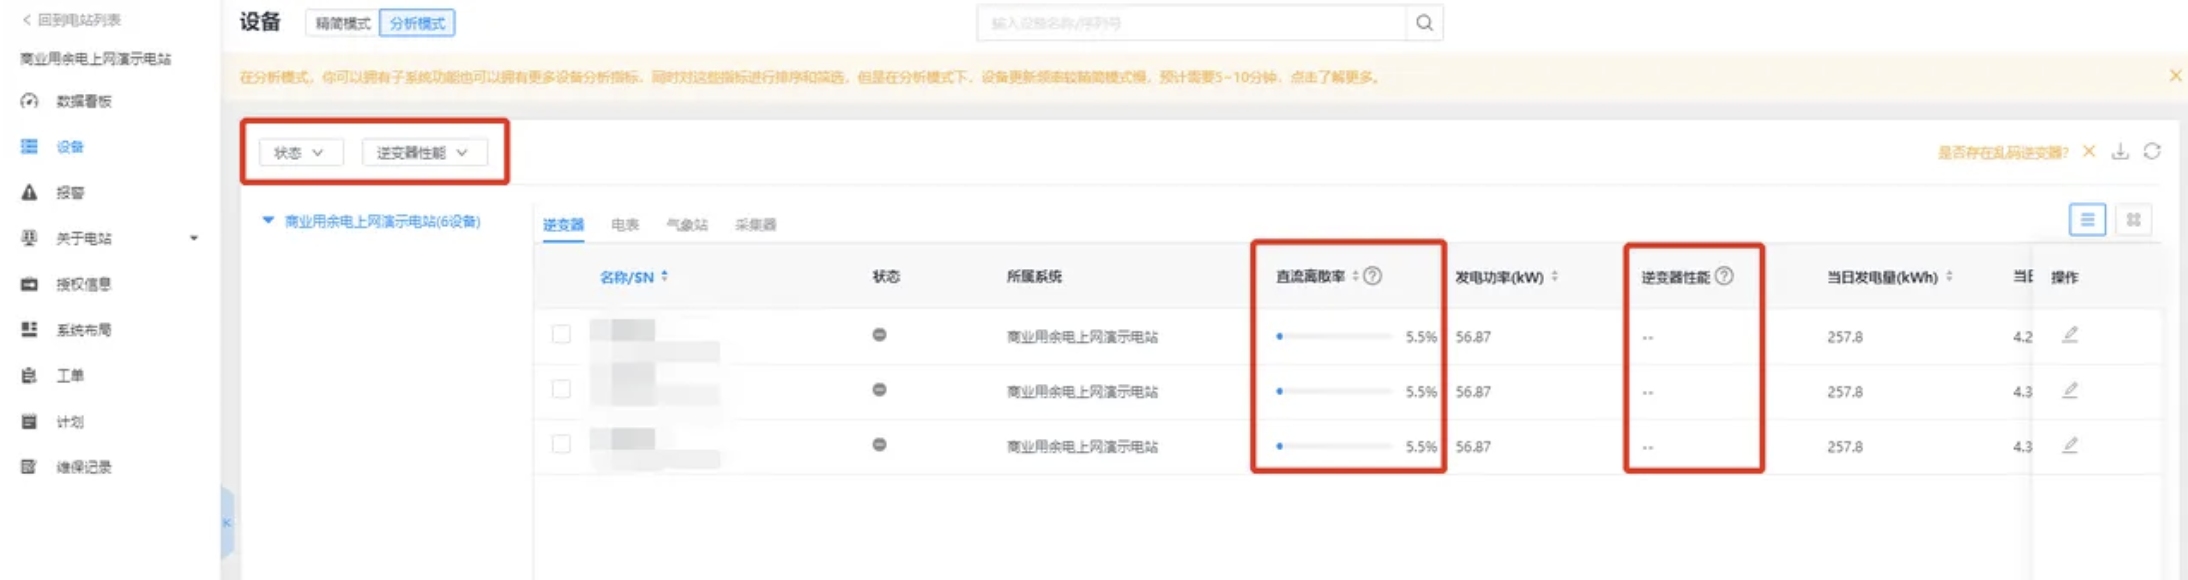Collapse the 商业用余电上网演示电站 tree node

pos(268,221)
